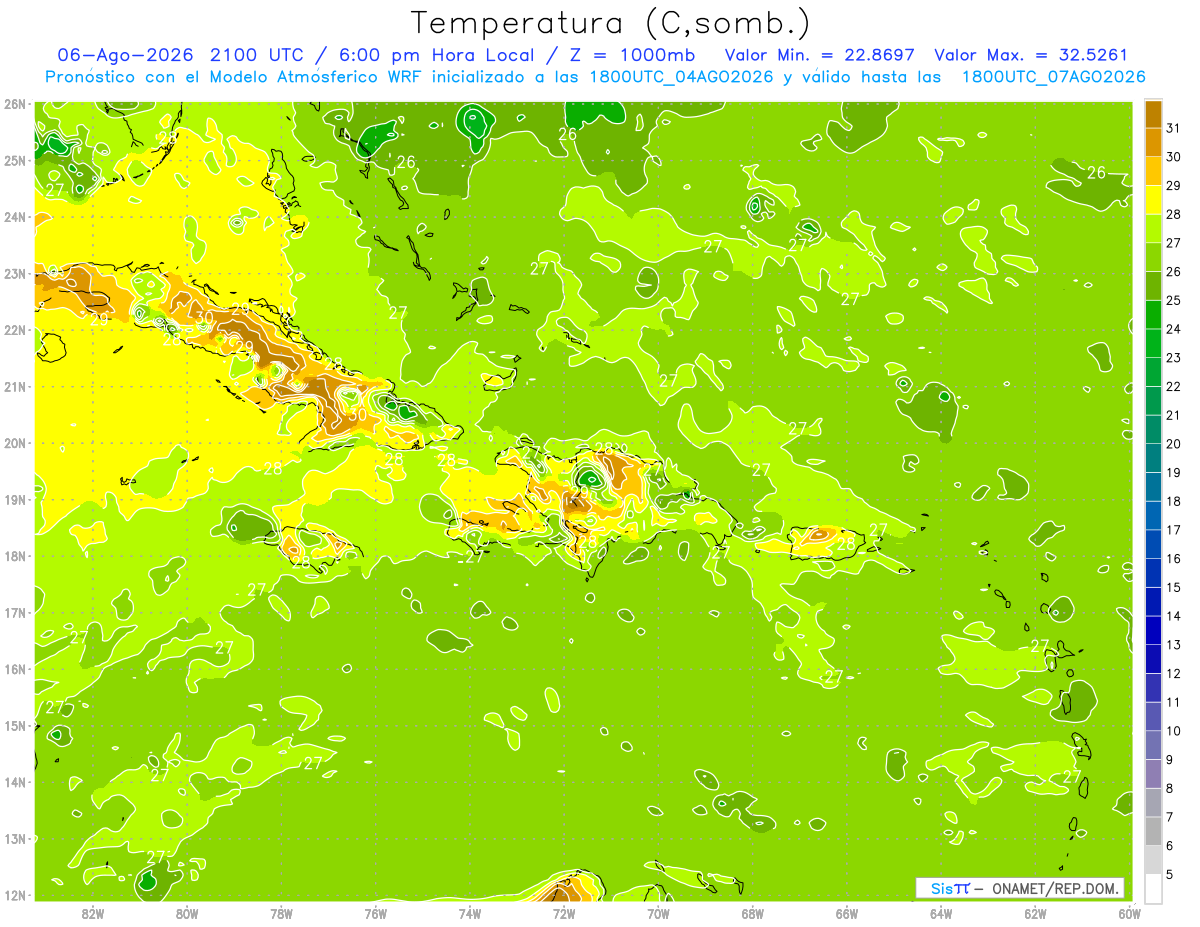Click the color scale label '7'
Image resolution: width=1200 pixels, height=927 pixels.
point(1170,817)
